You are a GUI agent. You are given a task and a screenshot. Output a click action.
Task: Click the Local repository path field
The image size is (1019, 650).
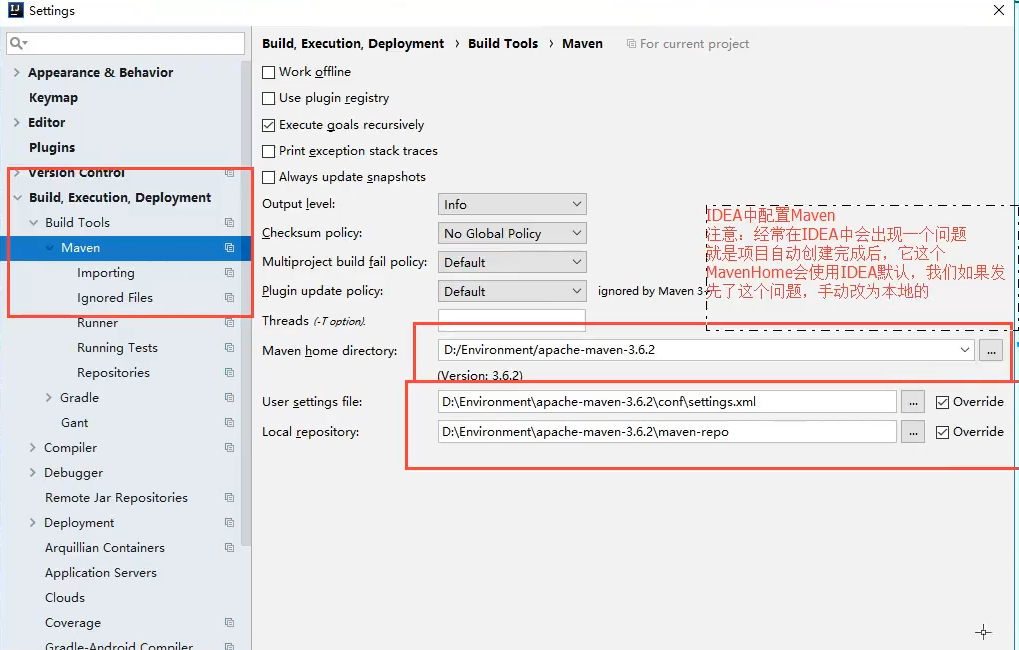point(667,432)
